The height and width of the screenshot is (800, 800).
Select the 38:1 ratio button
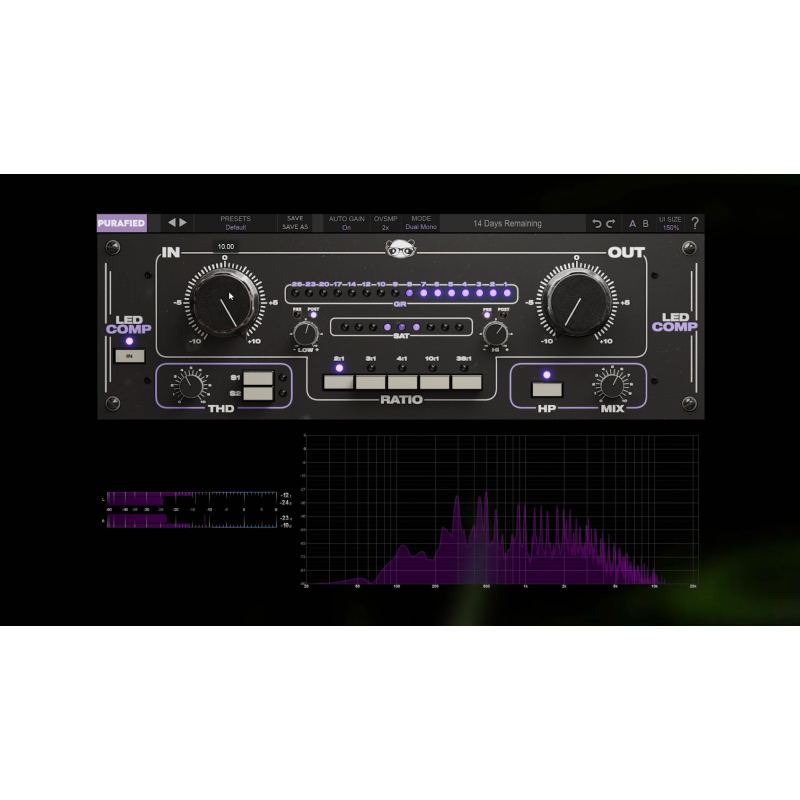(x=466, y=382)
